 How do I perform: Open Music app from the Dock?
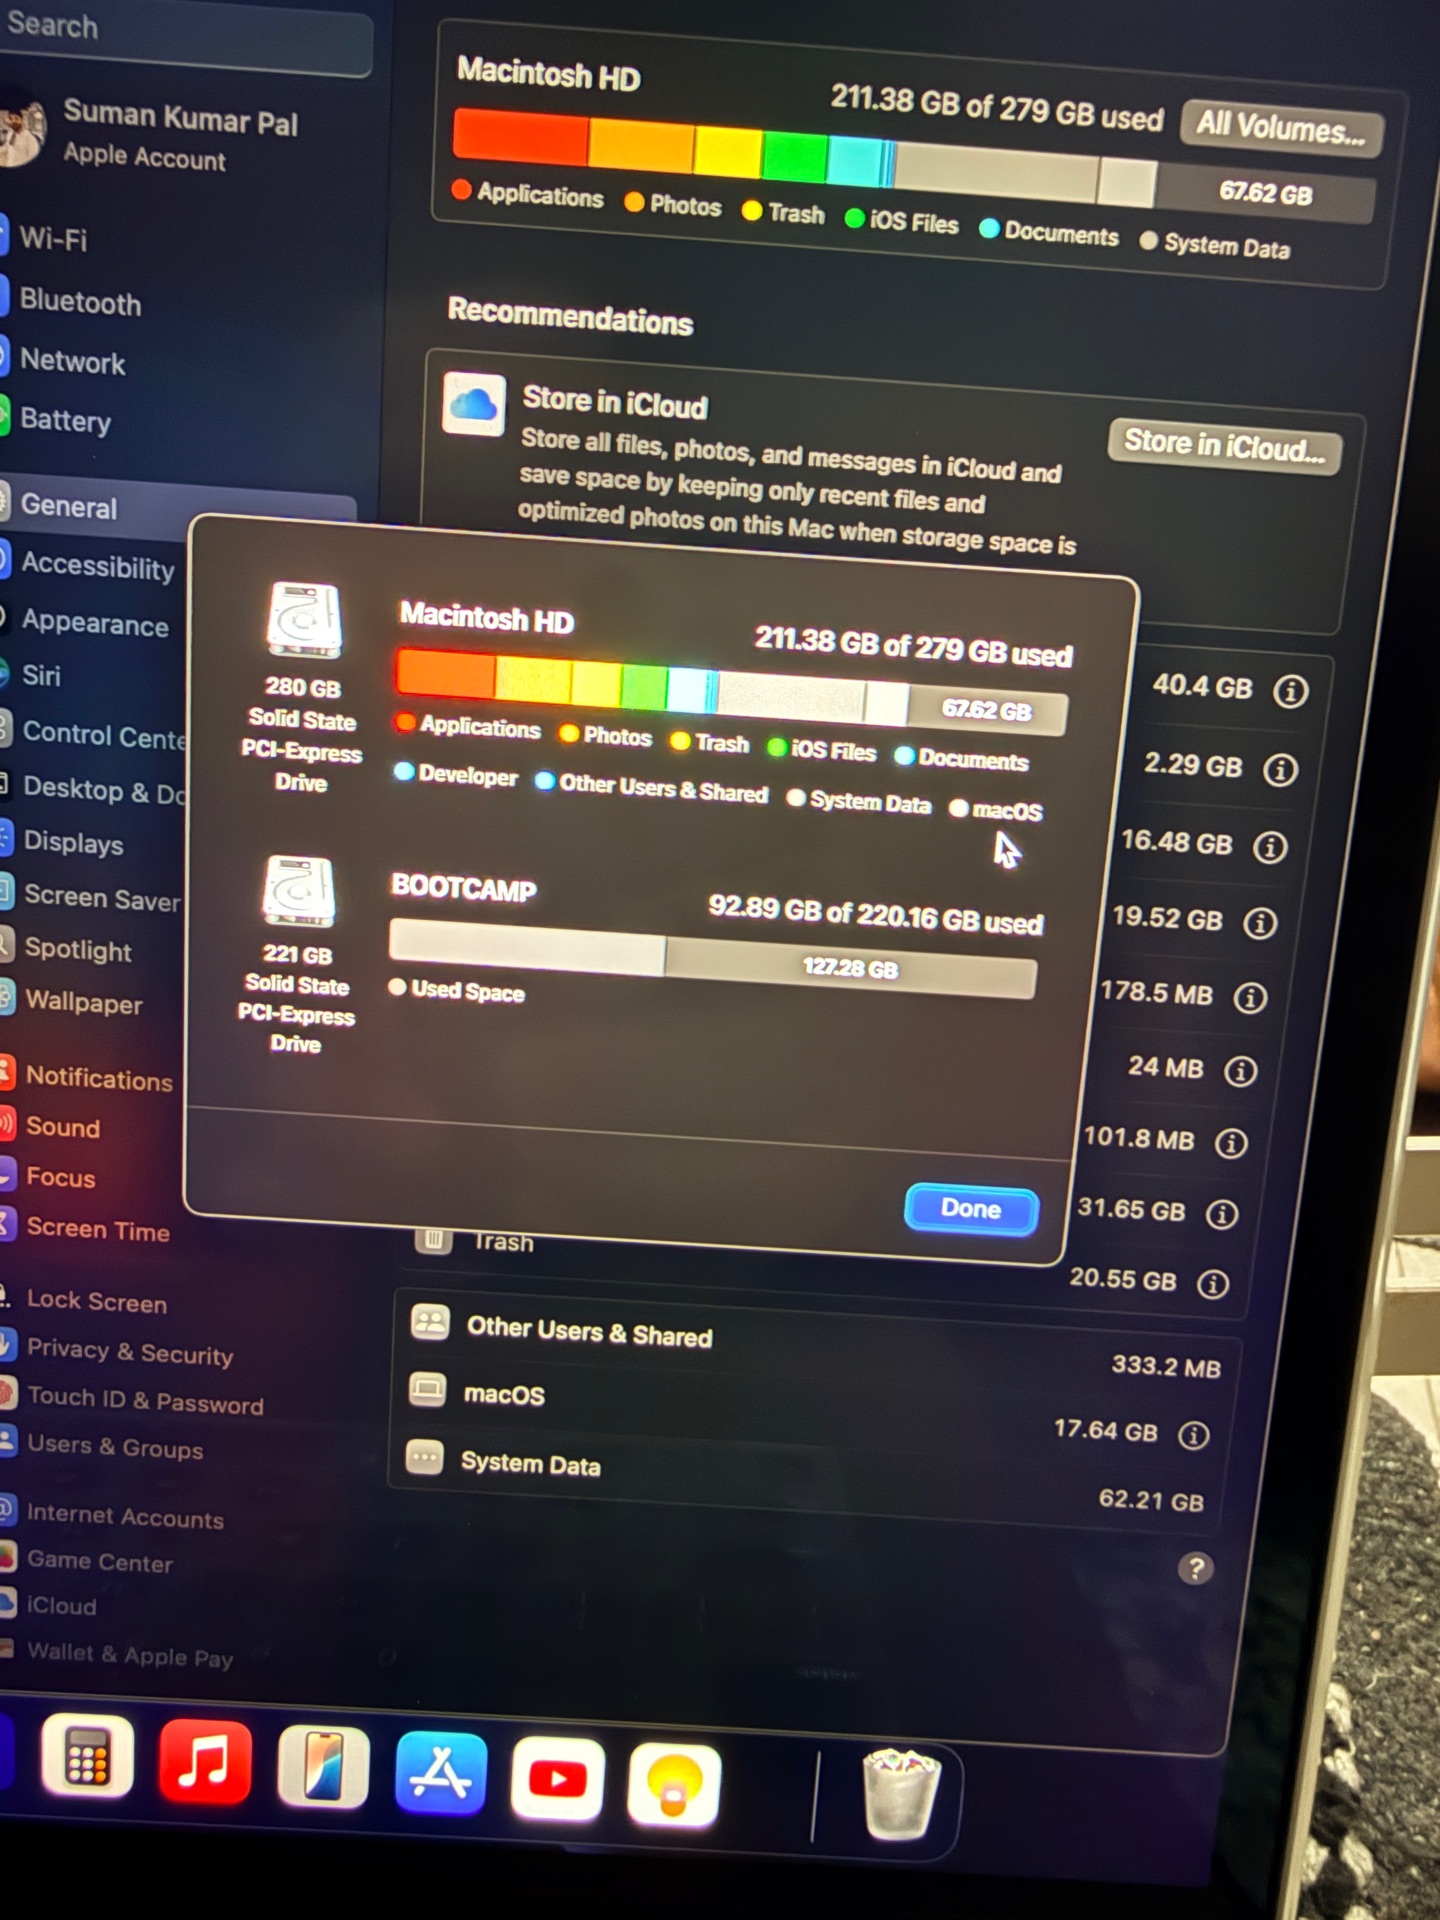(x=205, y=1761)
